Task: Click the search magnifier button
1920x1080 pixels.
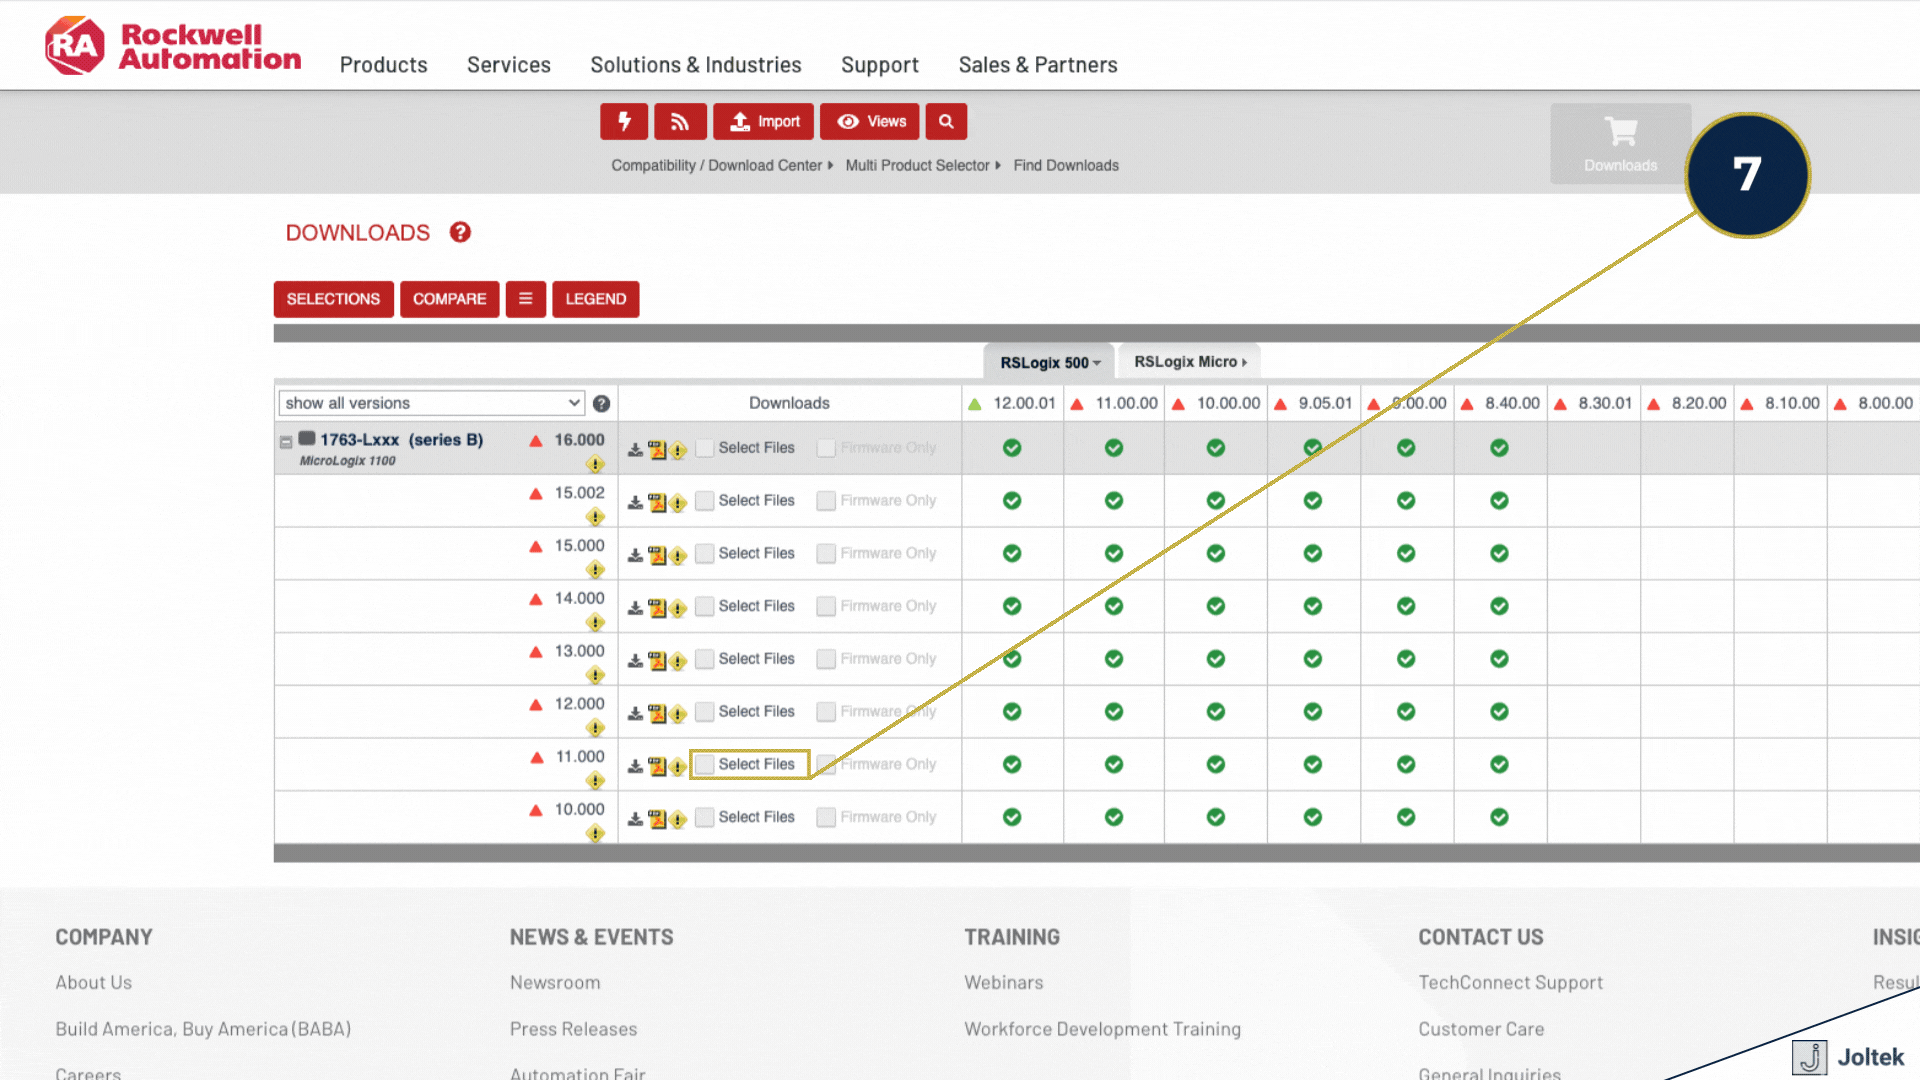Action: tap(946, 122)
